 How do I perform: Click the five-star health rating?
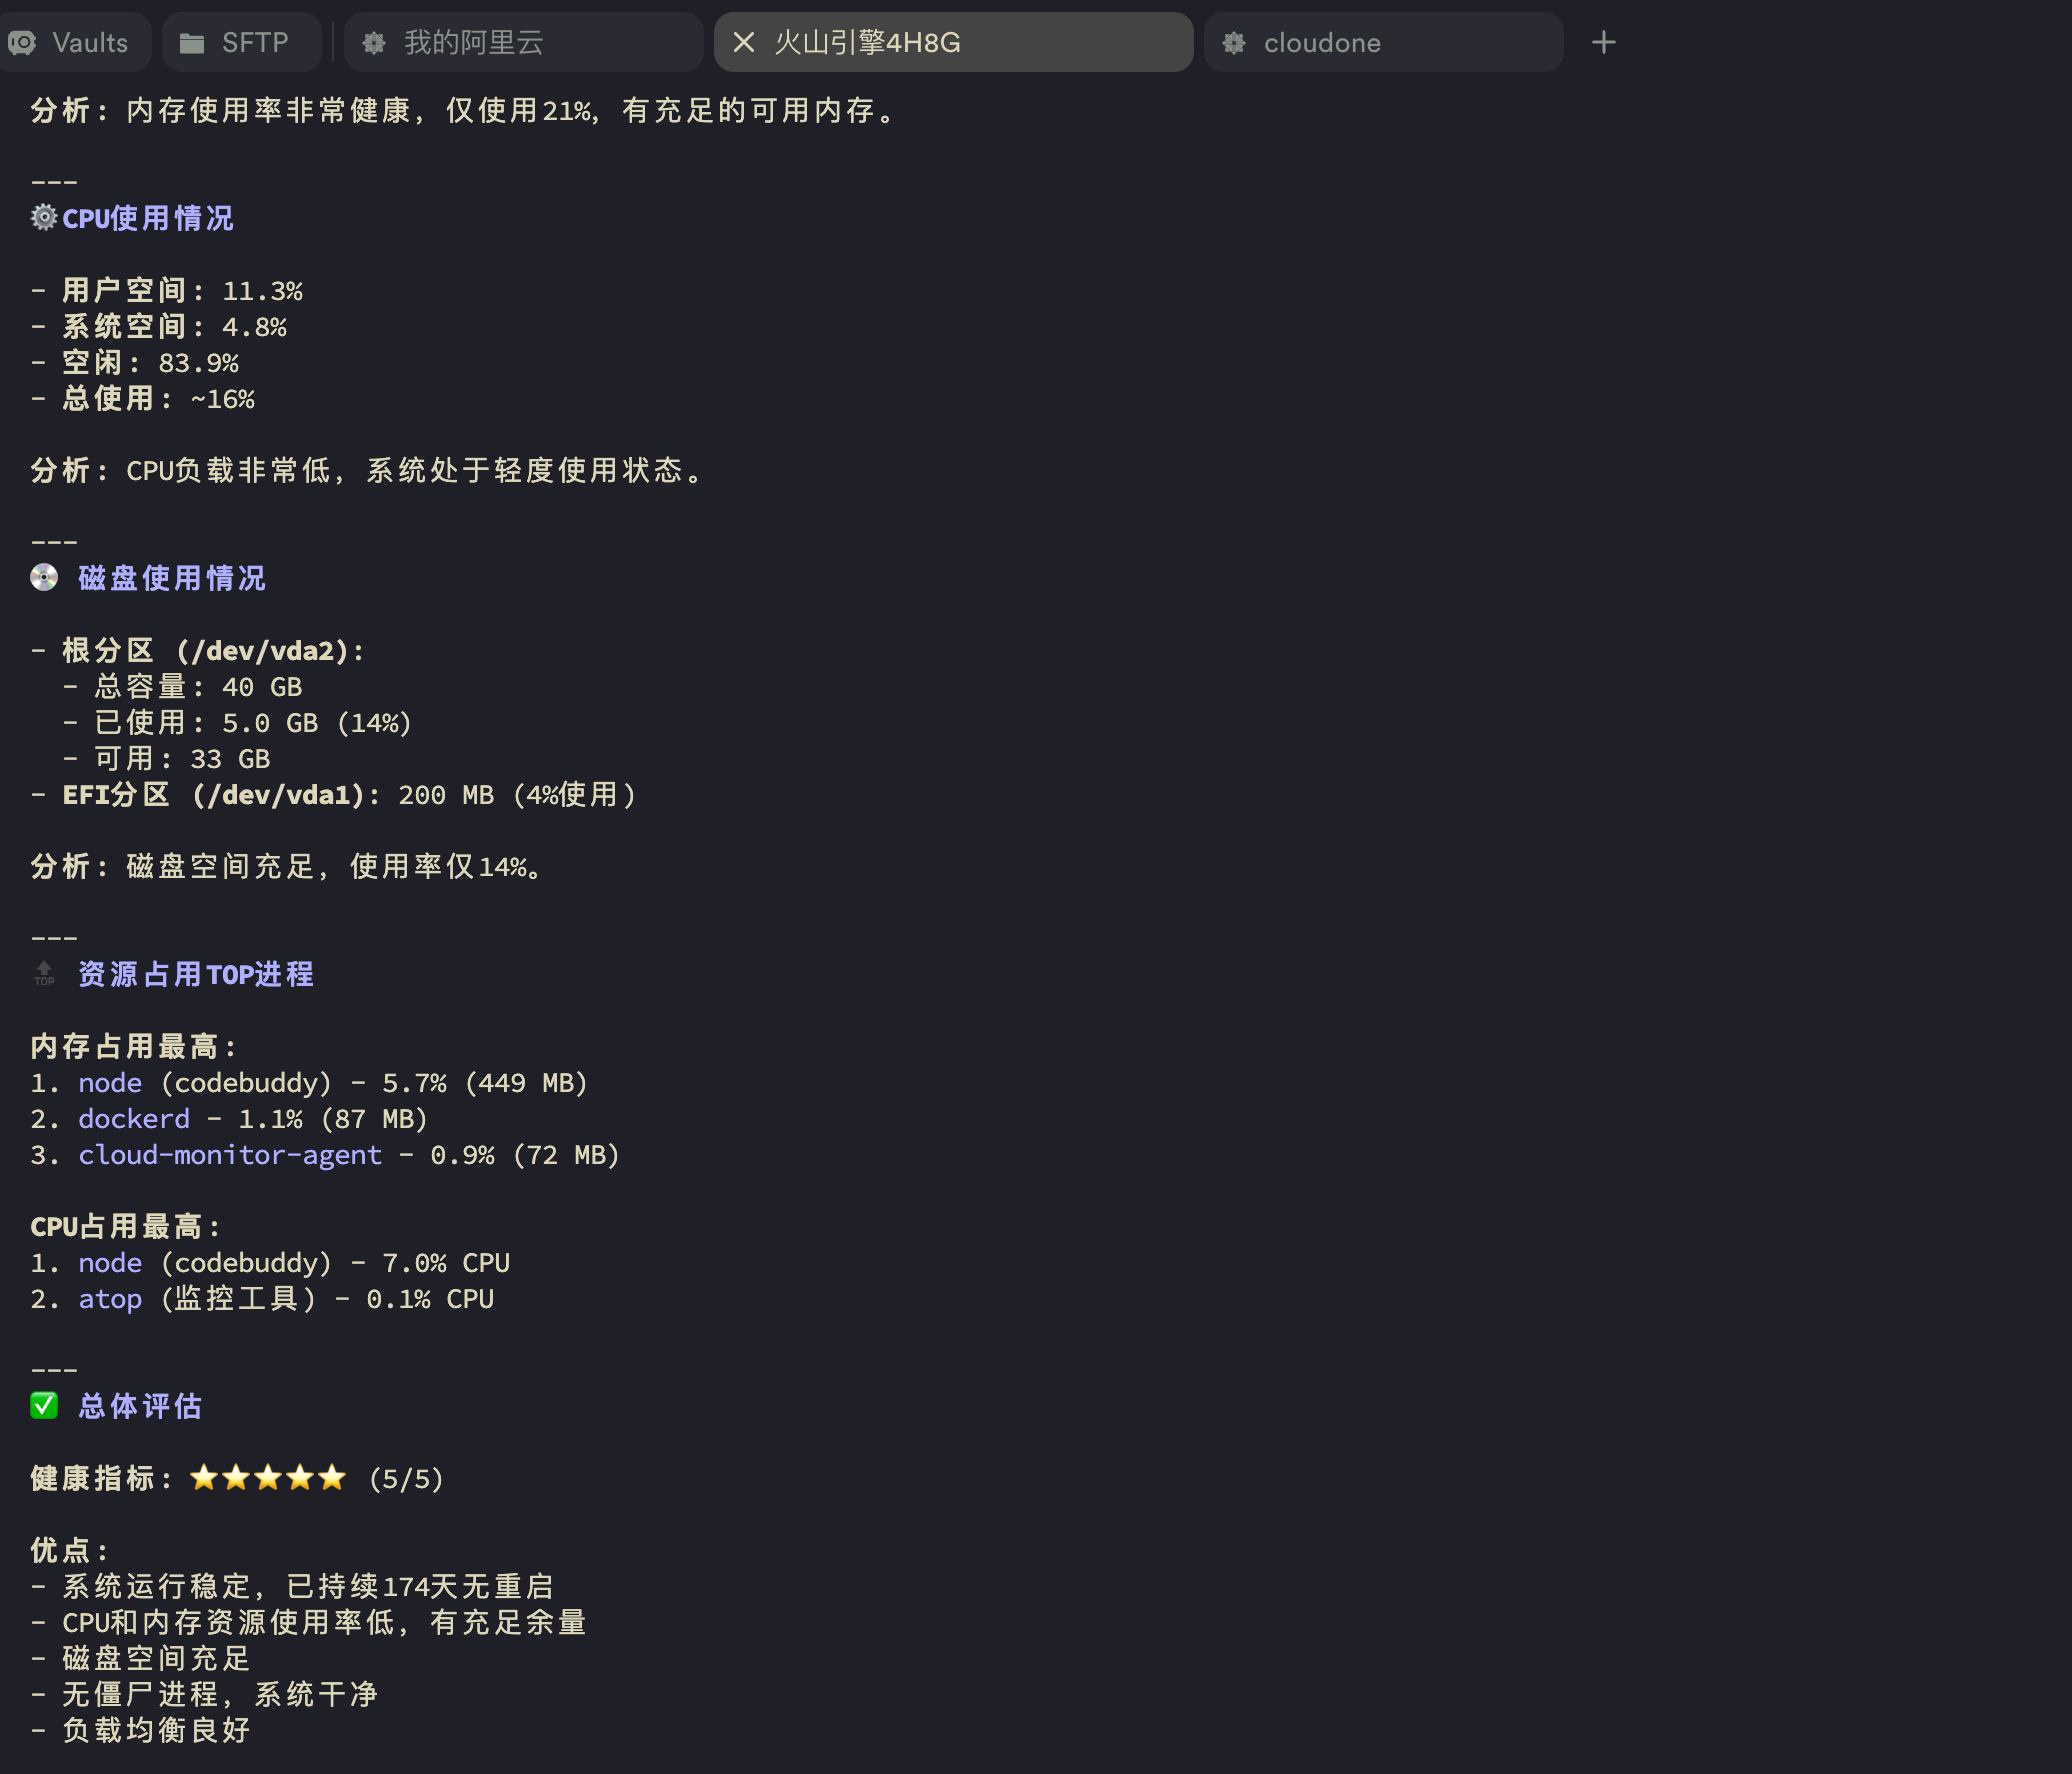tap(267, 1479)
